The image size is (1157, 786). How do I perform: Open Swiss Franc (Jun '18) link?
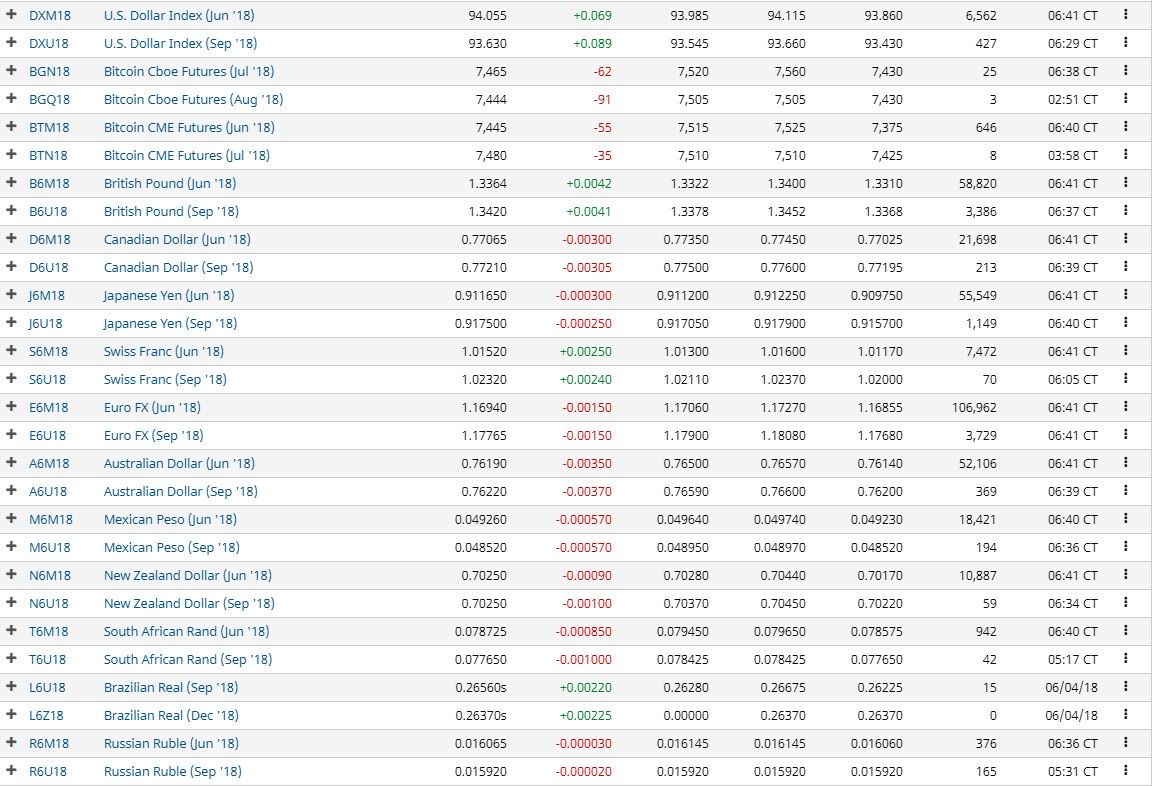click(x=164, y=352)
